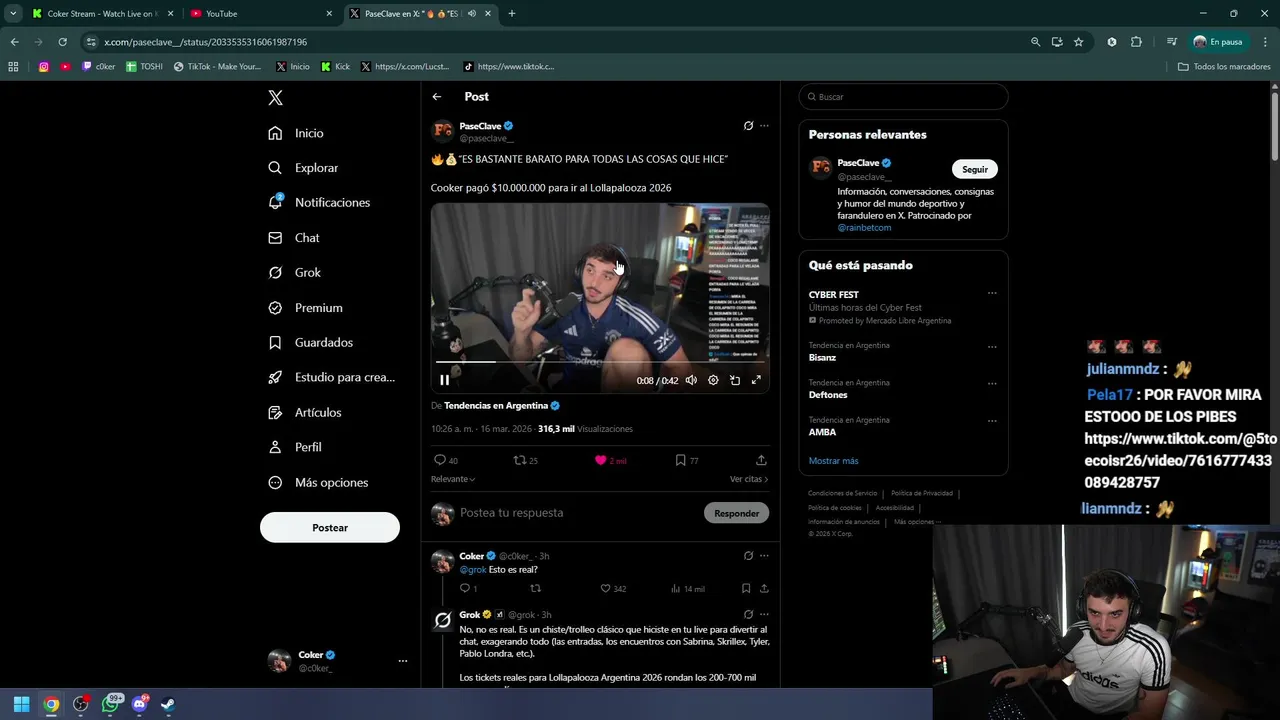Open more options on Grok's reply
The image size is (1280, 720).
[764, 614]
